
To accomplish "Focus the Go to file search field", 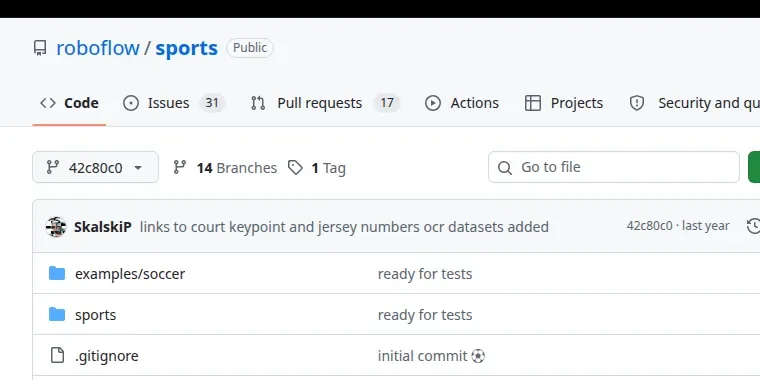I will [614, 167].
